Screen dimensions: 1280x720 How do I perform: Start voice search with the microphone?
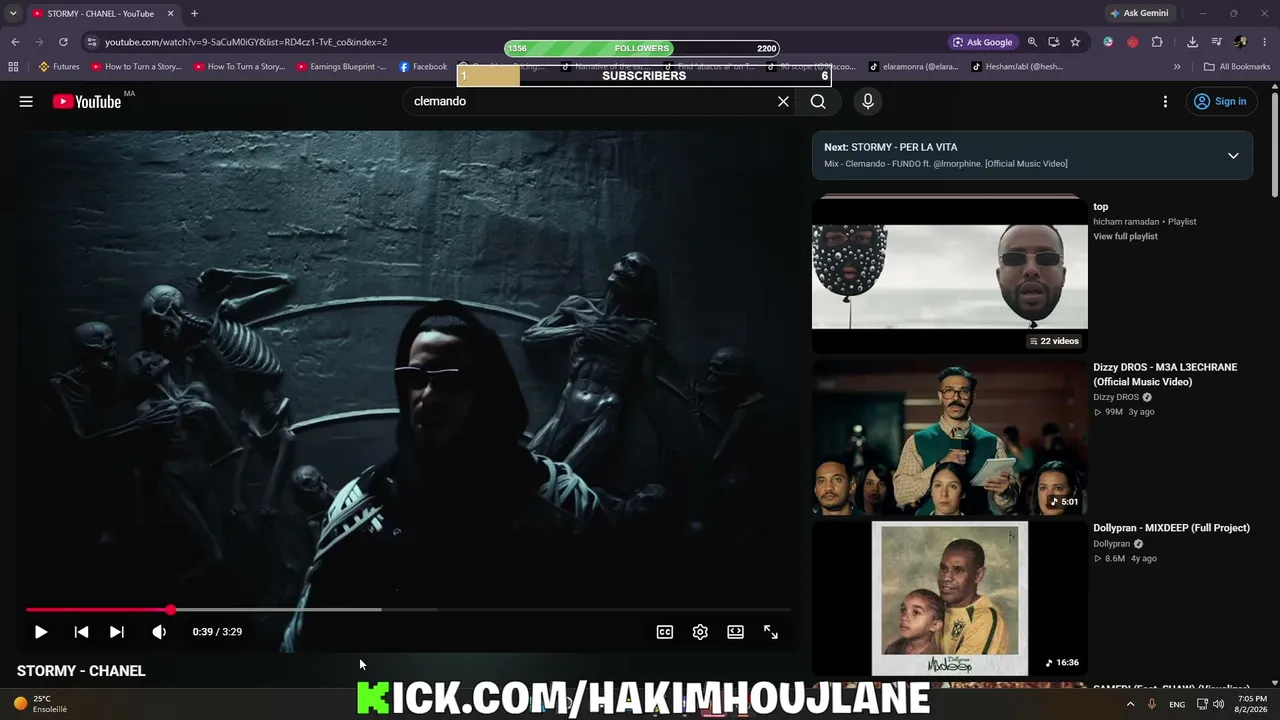[x=868, y=101]
